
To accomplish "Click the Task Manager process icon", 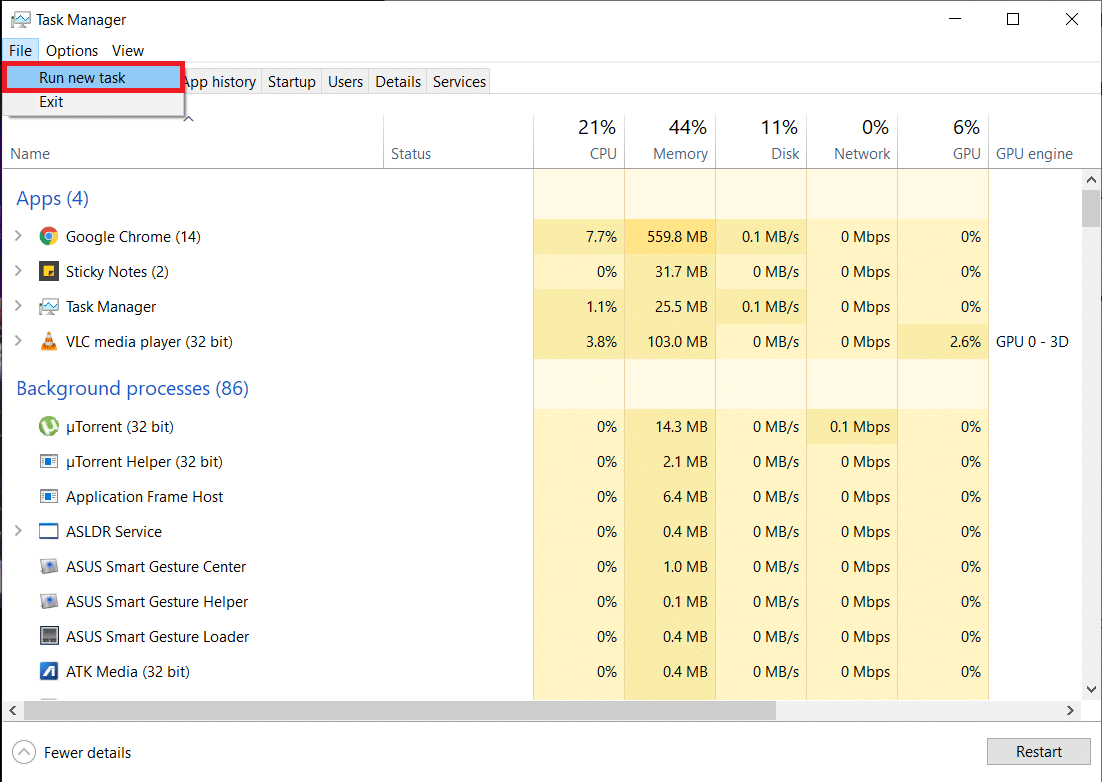I will tap(48, 307).
